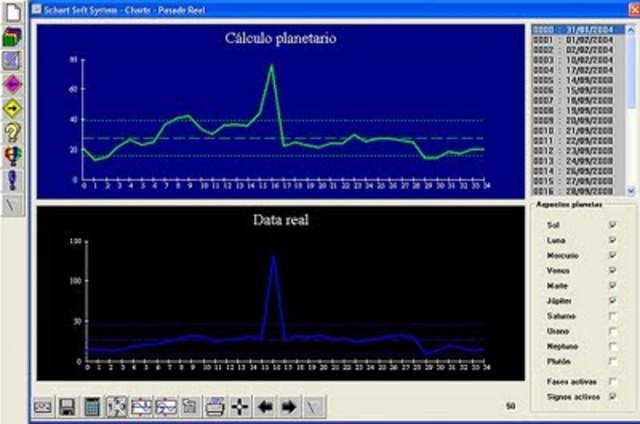This screenshot has height=424, width=640.
Task: Select row 0005 in the date list
Action: (578, 80)
